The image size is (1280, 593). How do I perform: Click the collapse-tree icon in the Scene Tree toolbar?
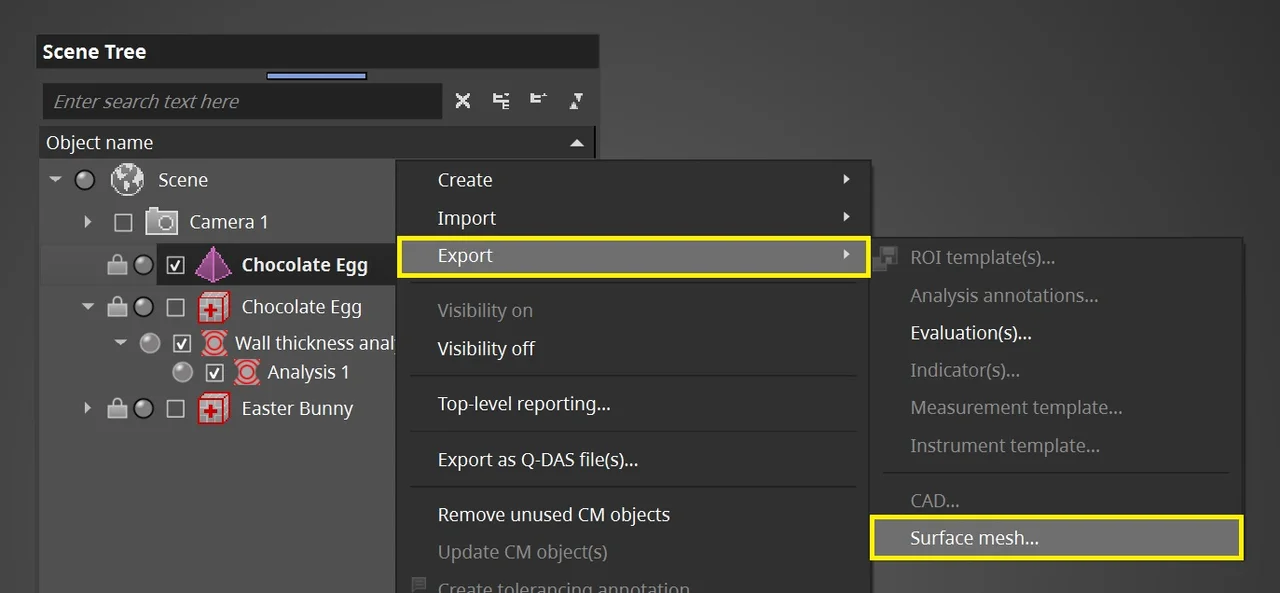539,100
